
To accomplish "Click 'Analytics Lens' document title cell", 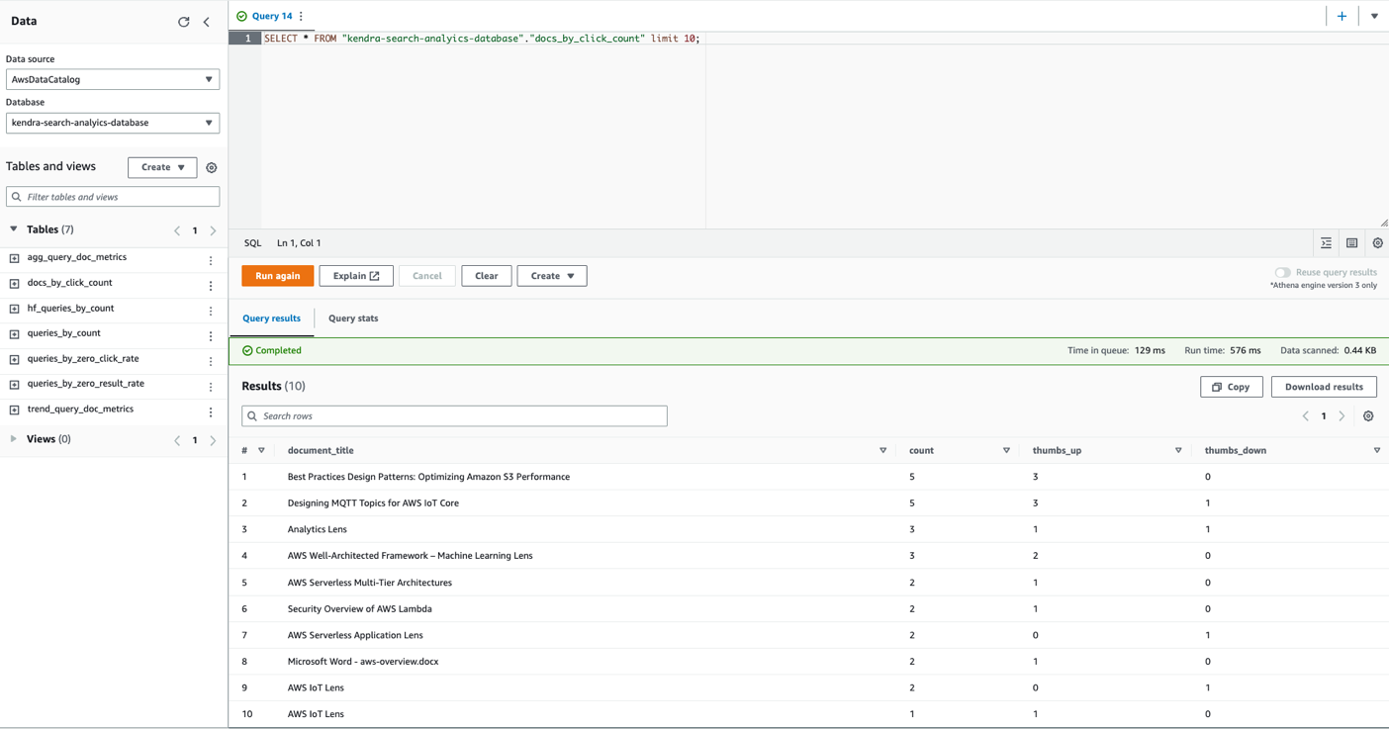I will [317, 530].
